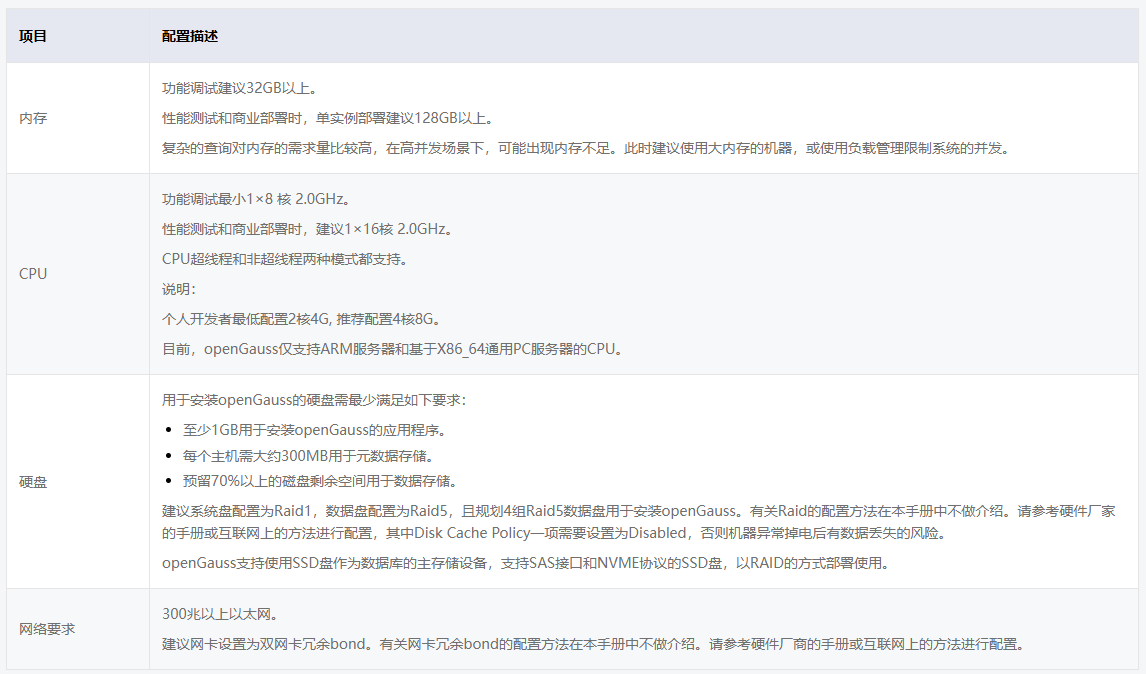1146x674 pixels.
Task: Click the bullet 预留70%以上的磁盘剩余空间
Action: tap(322, 481)
